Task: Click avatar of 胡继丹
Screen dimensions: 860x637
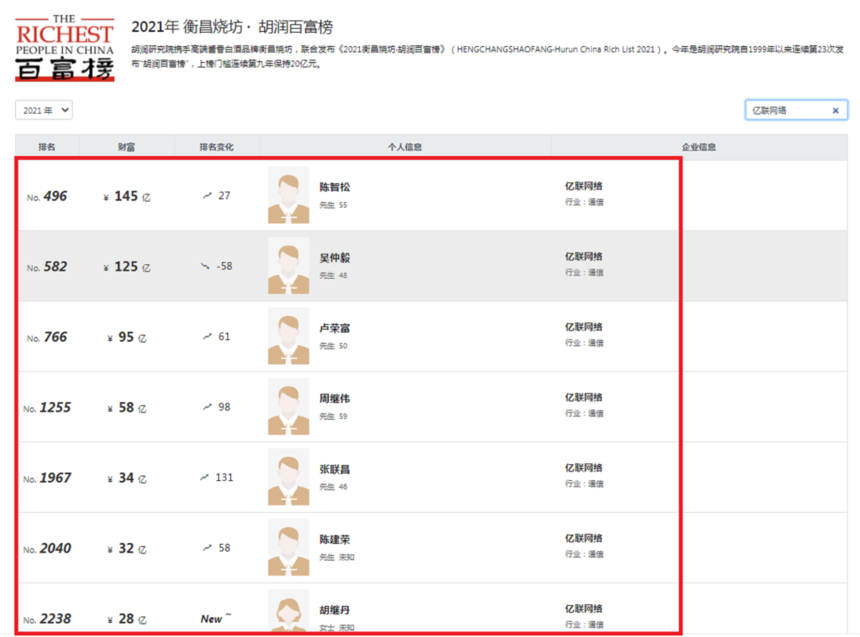Action: (288, 611)
